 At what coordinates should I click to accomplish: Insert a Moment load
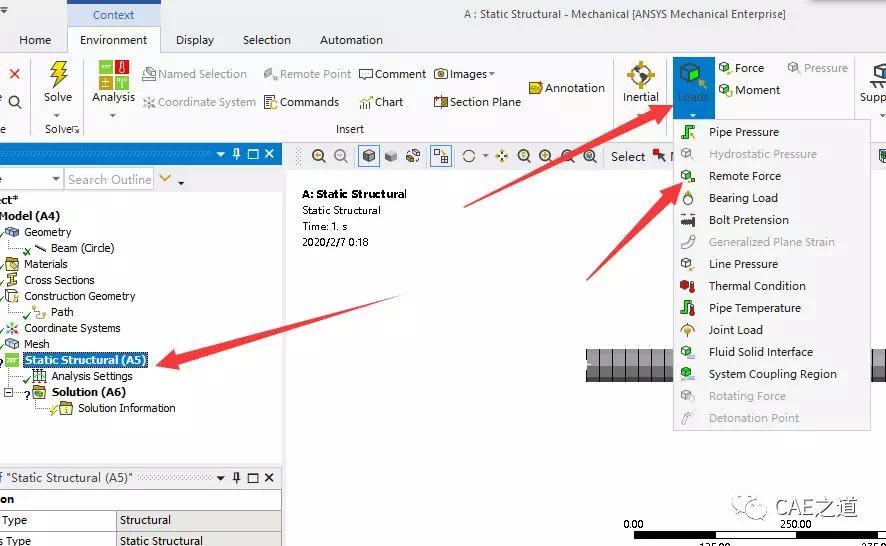pyautogui.click(x=749, y=90)
